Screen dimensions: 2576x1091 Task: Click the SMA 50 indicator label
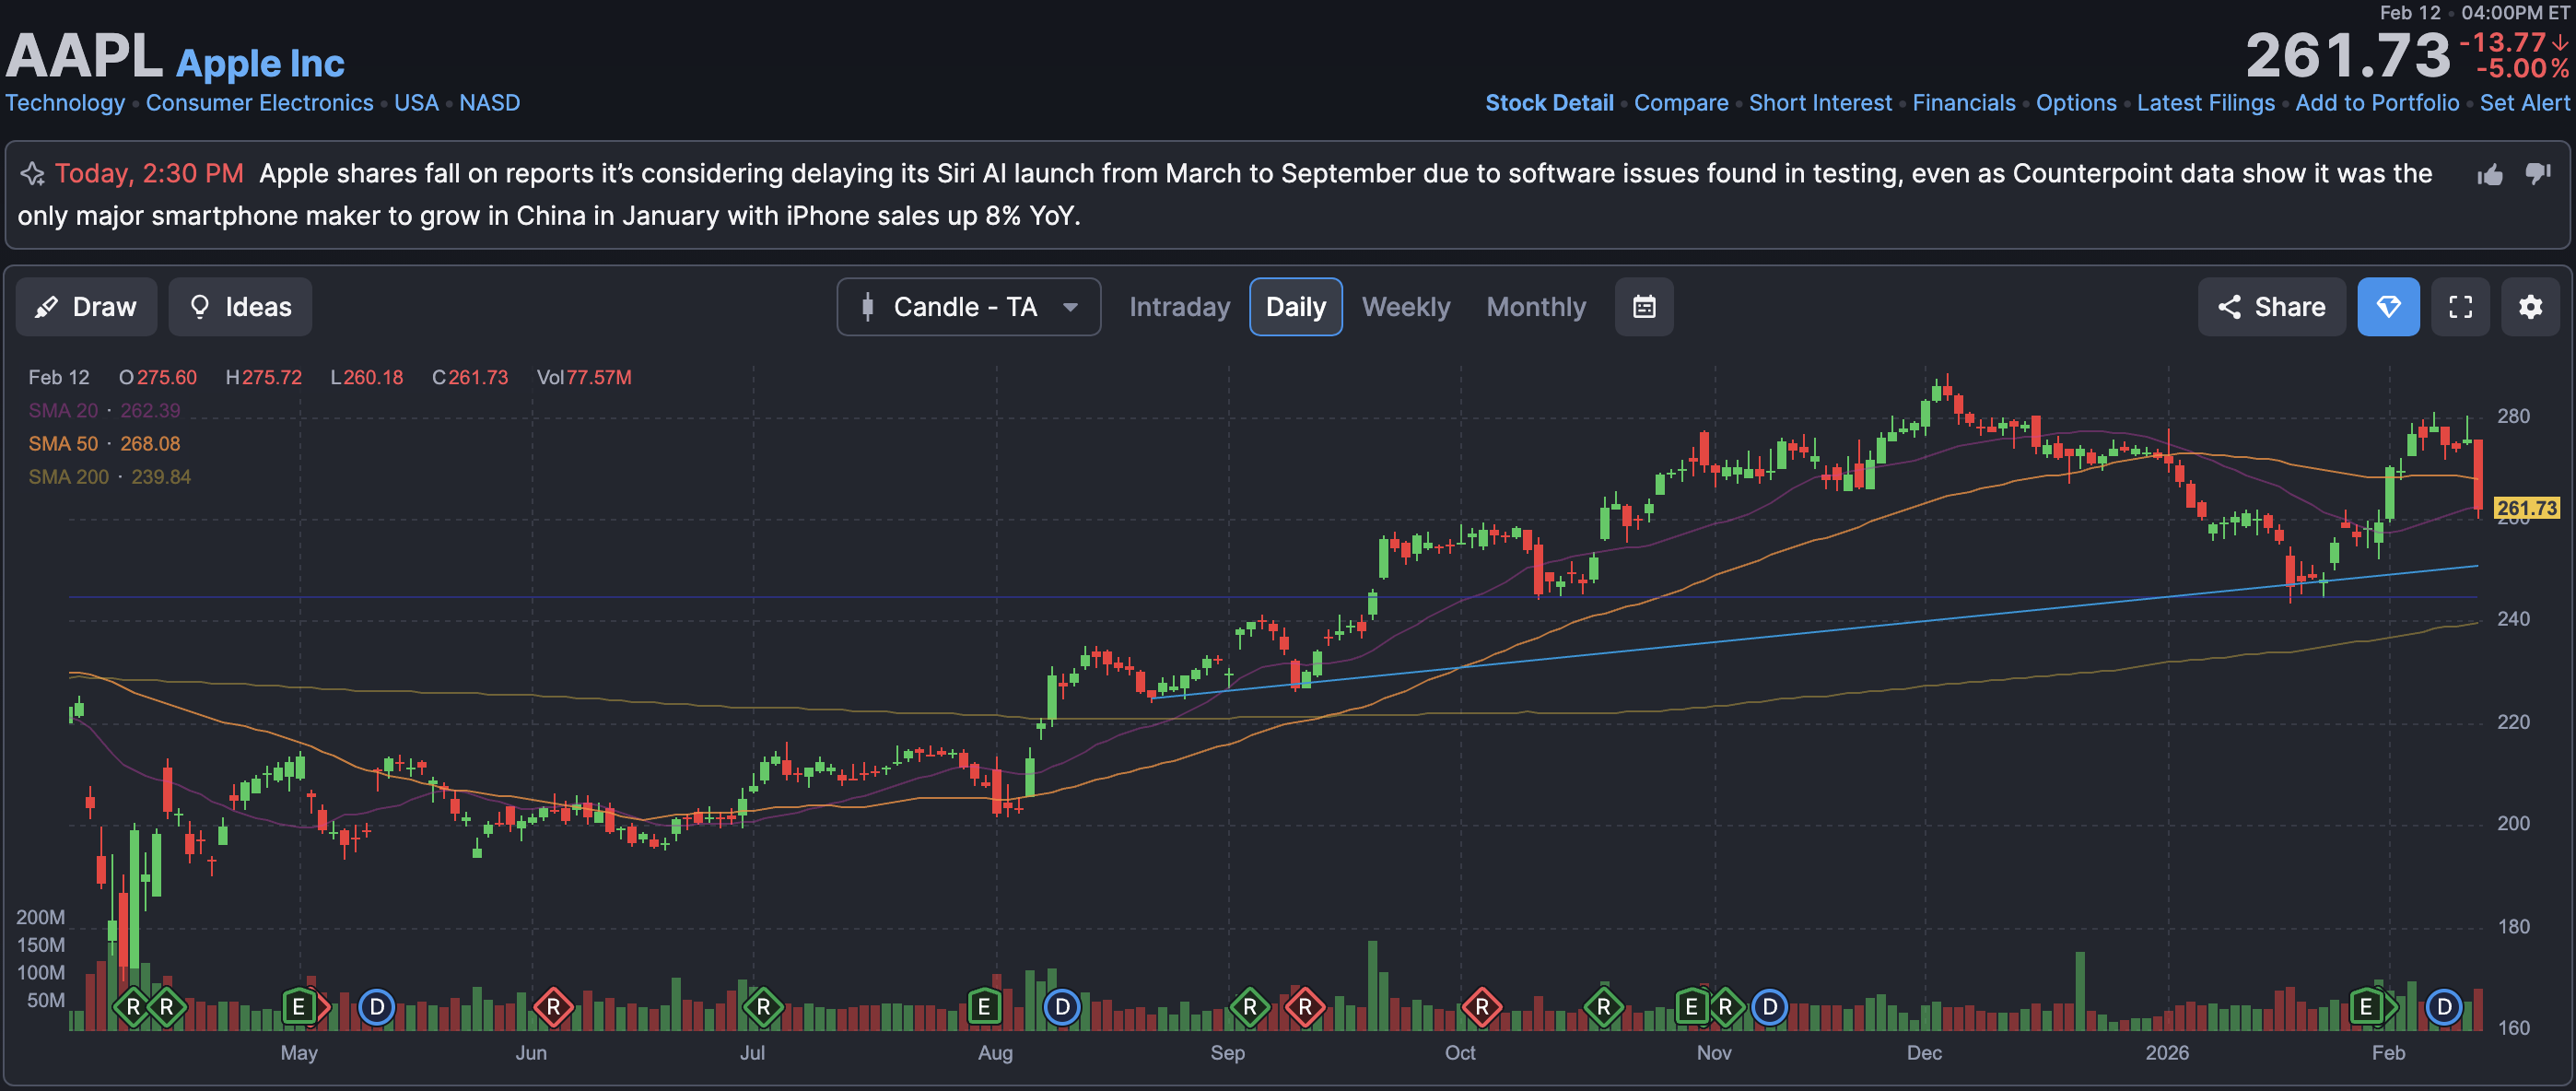pos(62,444)
